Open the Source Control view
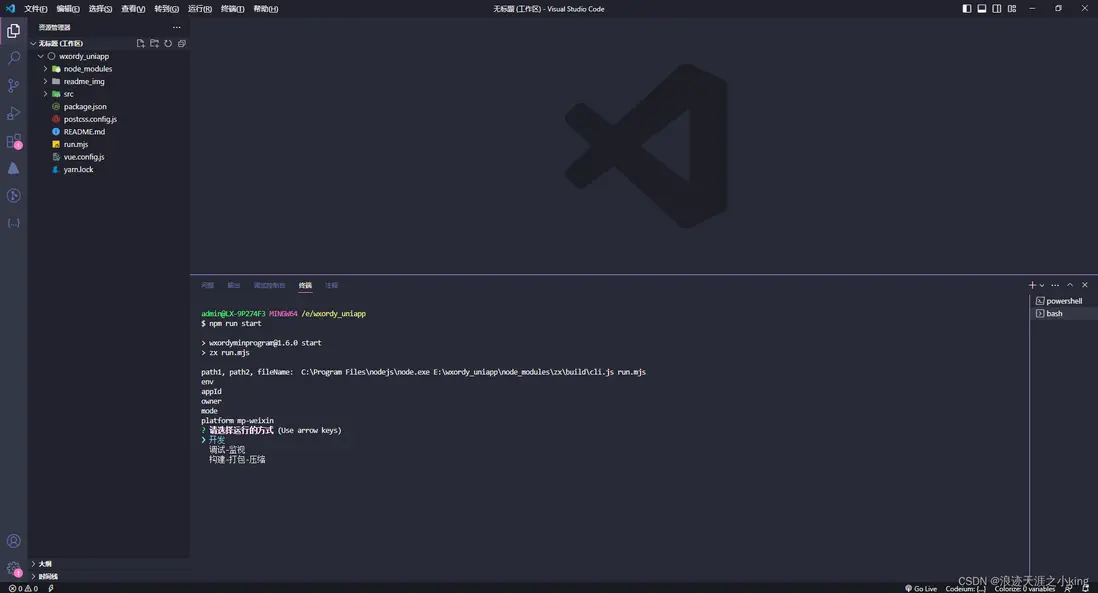 (13, 86)
